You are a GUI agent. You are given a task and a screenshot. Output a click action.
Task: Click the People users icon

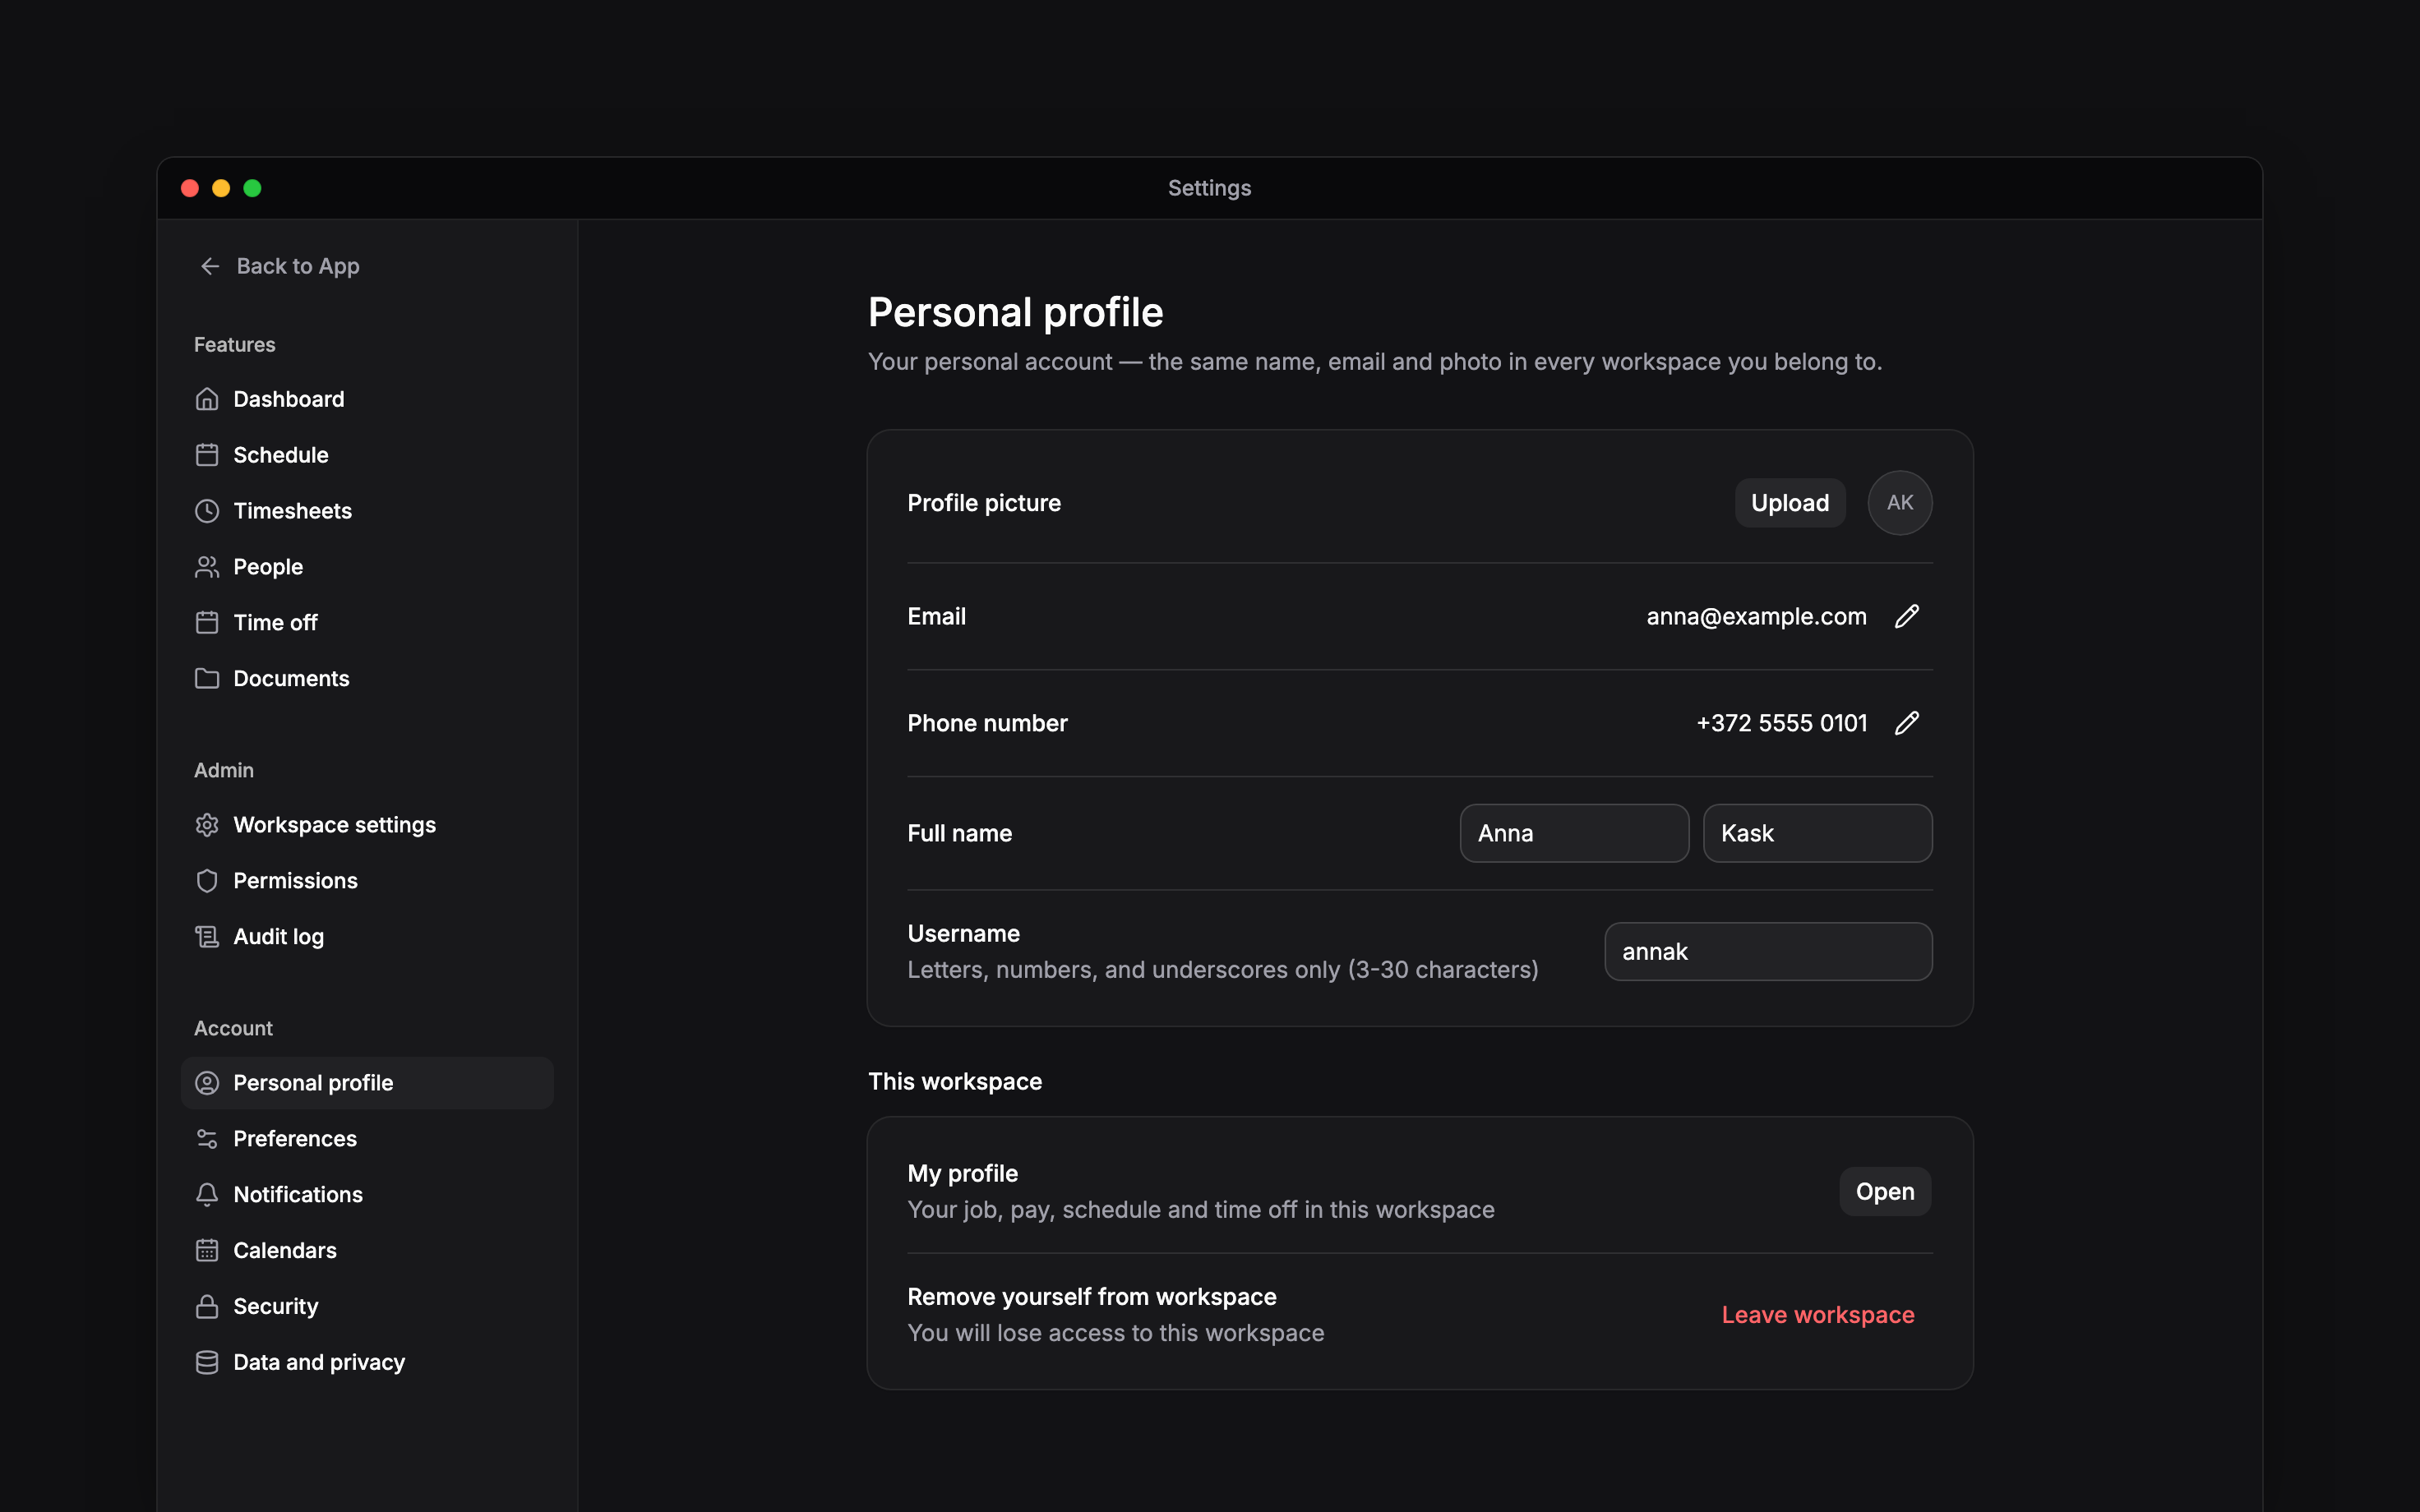pyautogui.click(x=207, y=567)
